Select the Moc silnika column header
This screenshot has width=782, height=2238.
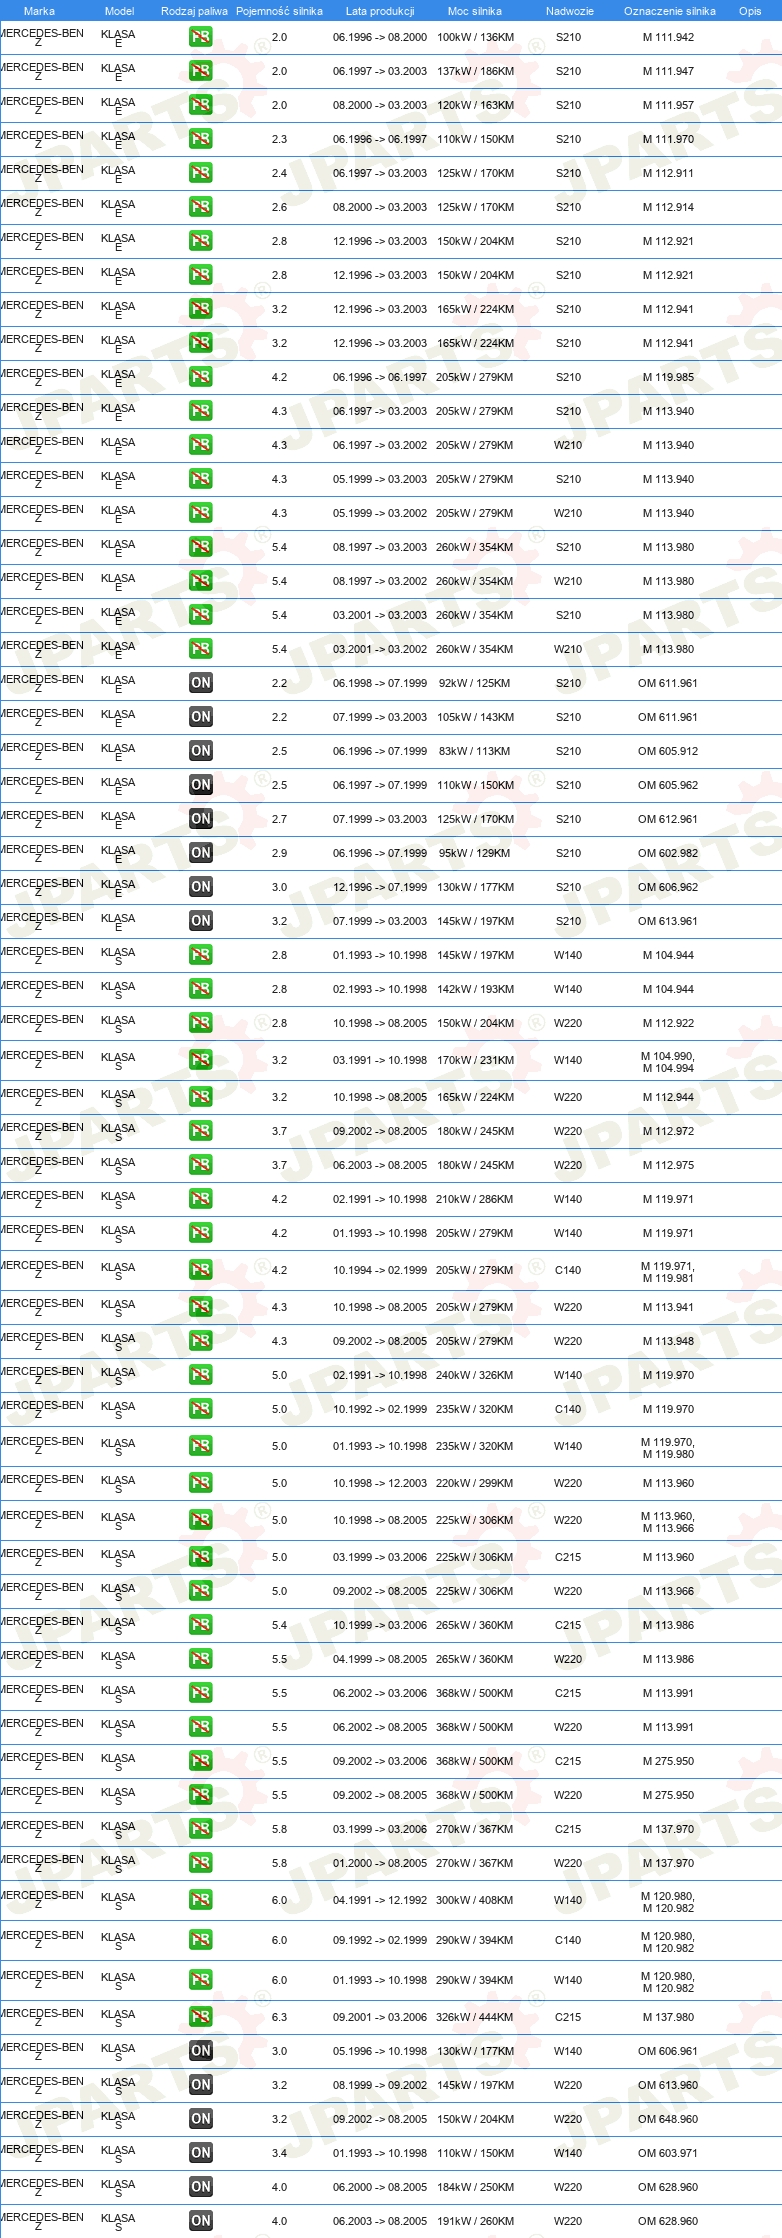tap(475, 11)
